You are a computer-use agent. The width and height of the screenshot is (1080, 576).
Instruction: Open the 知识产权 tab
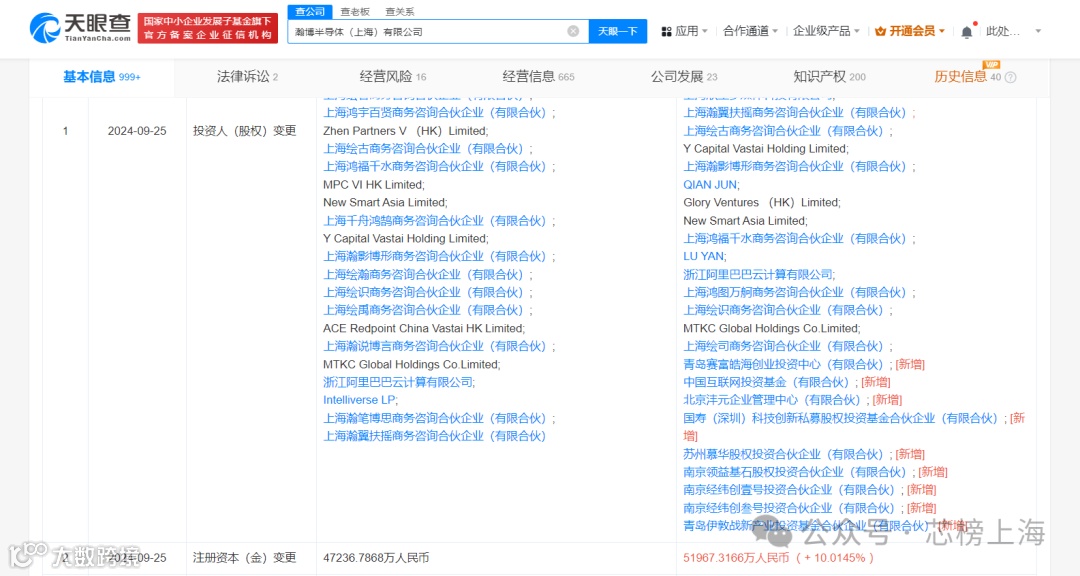point(829,76)
